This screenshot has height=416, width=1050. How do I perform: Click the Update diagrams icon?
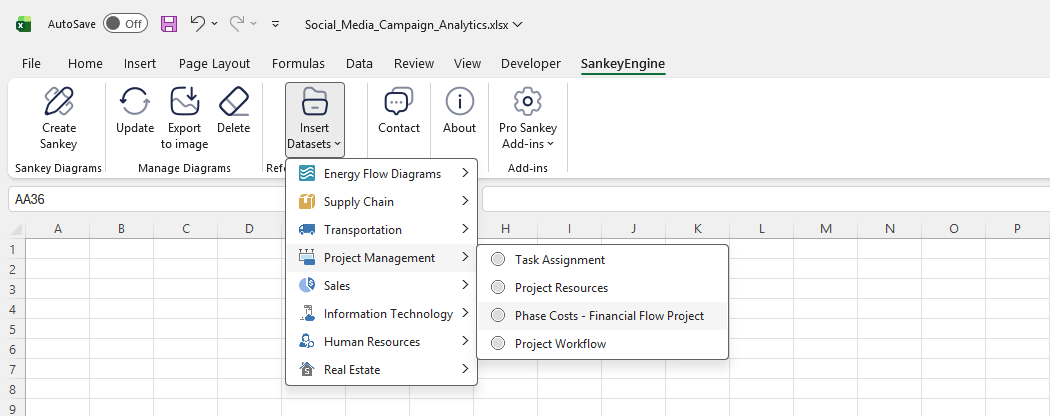[x=135, y=102]
